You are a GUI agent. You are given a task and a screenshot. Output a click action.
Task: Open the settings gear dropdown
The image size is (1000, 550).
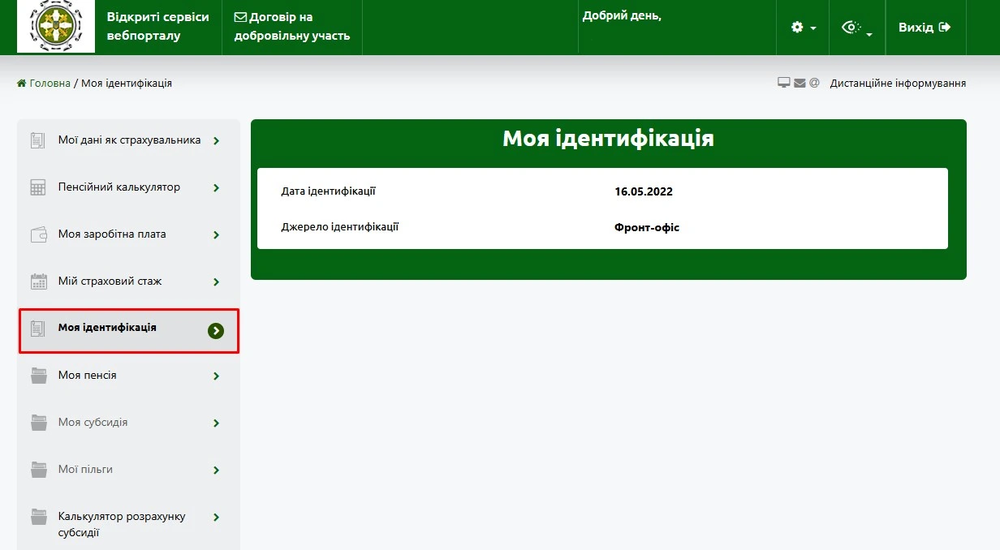tap(803, 28)
